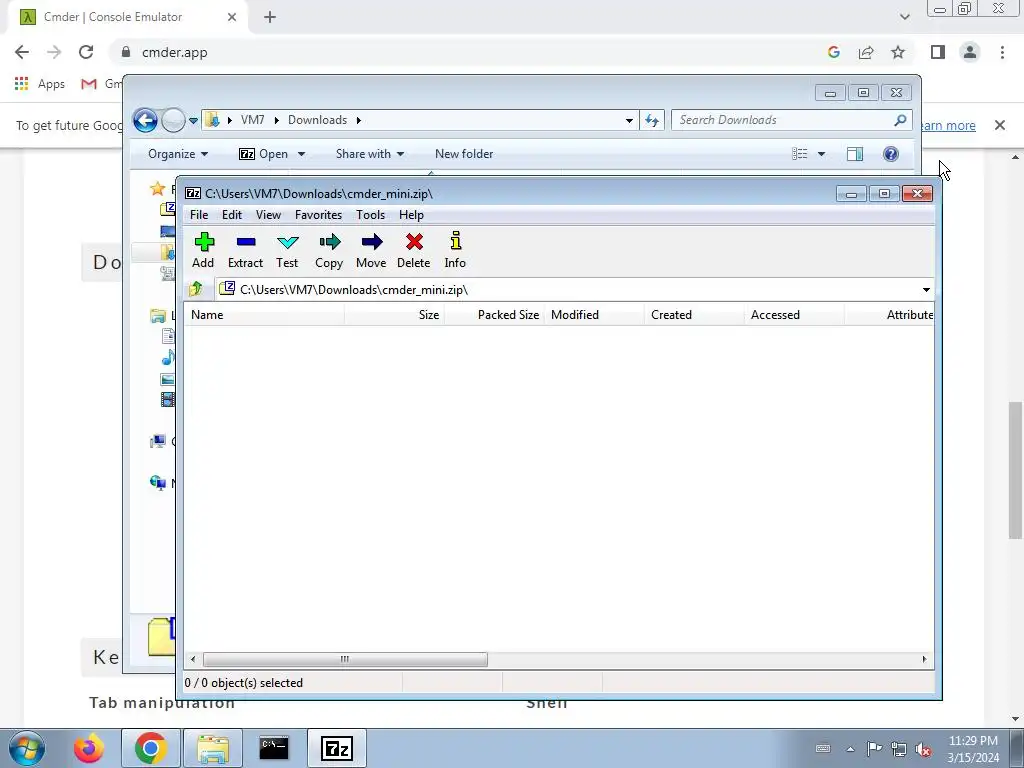
Task: Dismiss the Chrome notification bar
Action: tap(1000, 125)
